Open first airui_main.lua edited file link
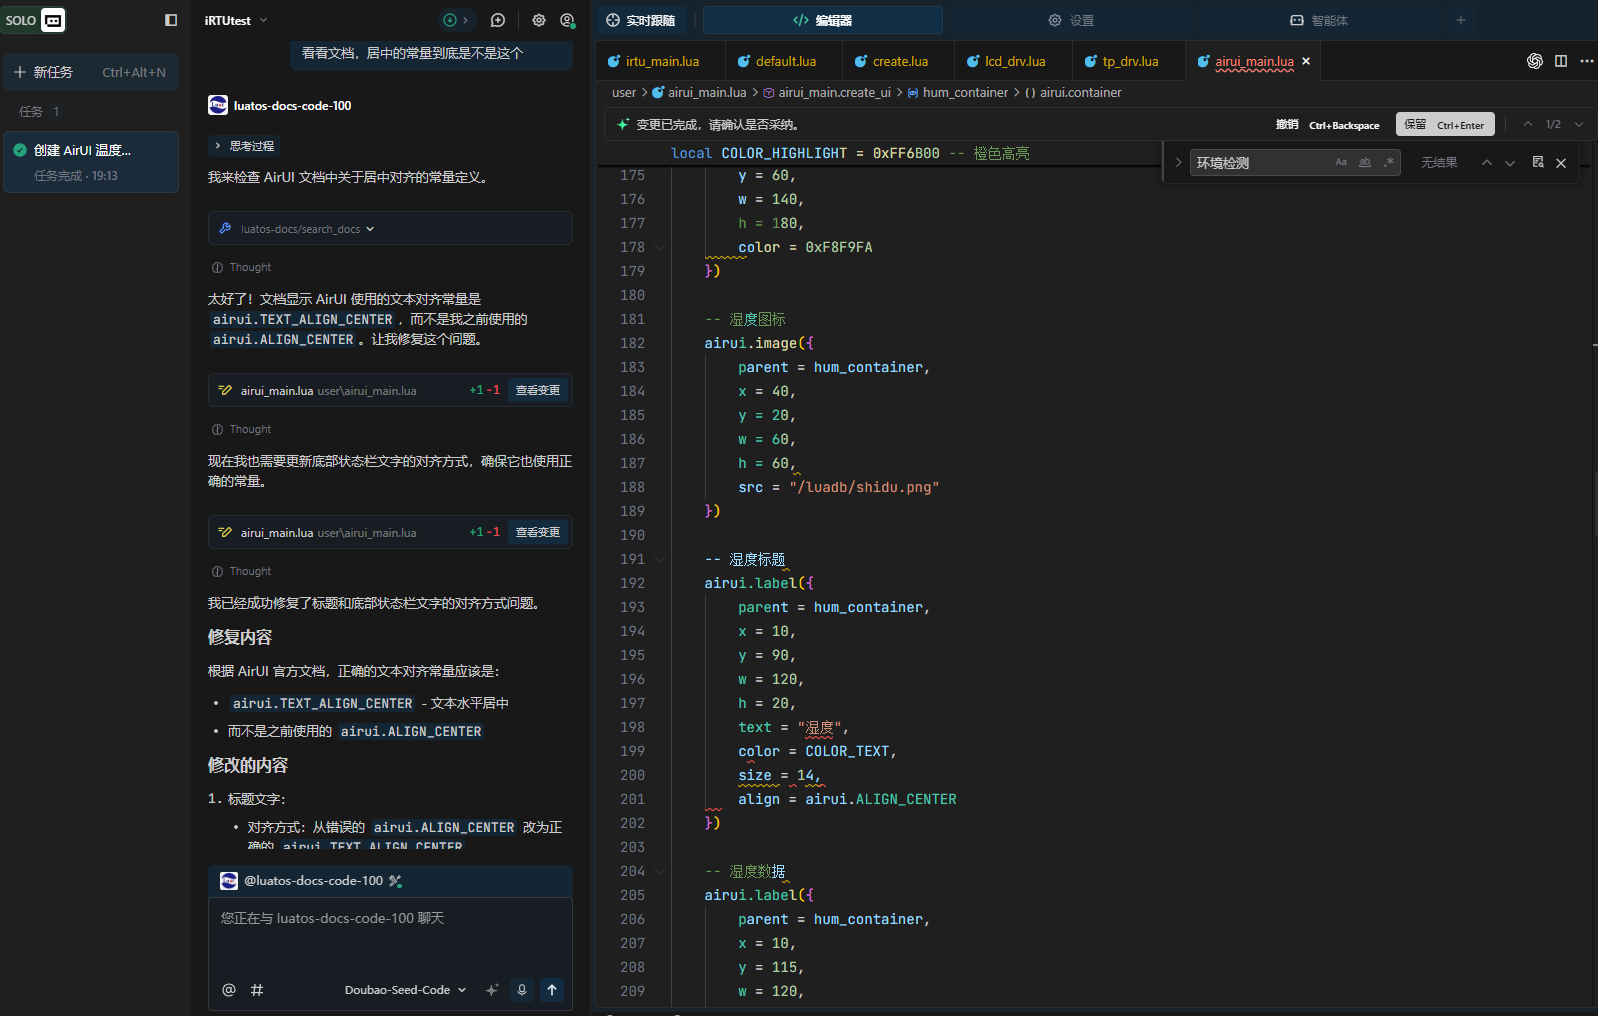1598x1016 pixels. [277, 391]
